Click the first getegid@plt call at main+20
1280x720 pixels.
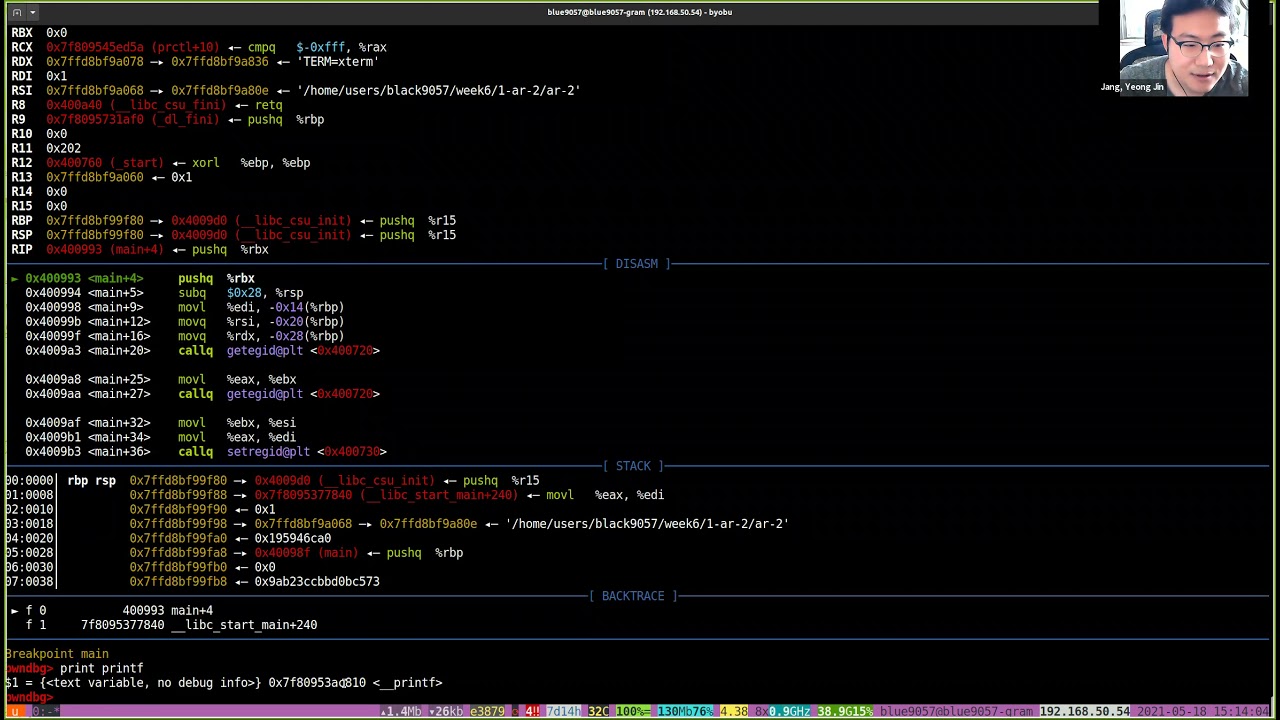(x=203, y=350)
